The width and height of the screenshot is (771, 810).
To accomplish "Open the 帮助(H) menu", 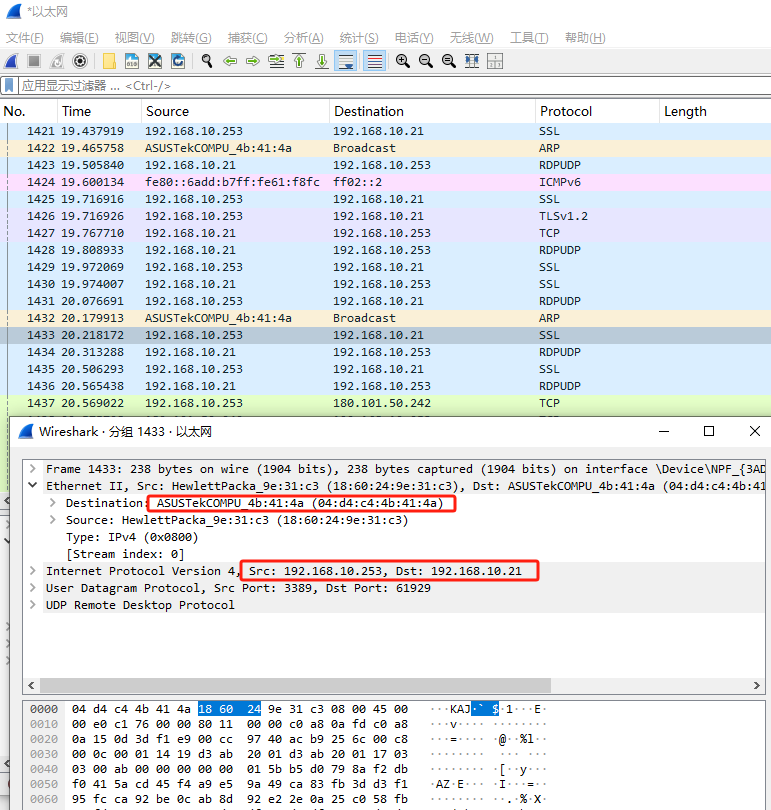I will tap(585, 38).
